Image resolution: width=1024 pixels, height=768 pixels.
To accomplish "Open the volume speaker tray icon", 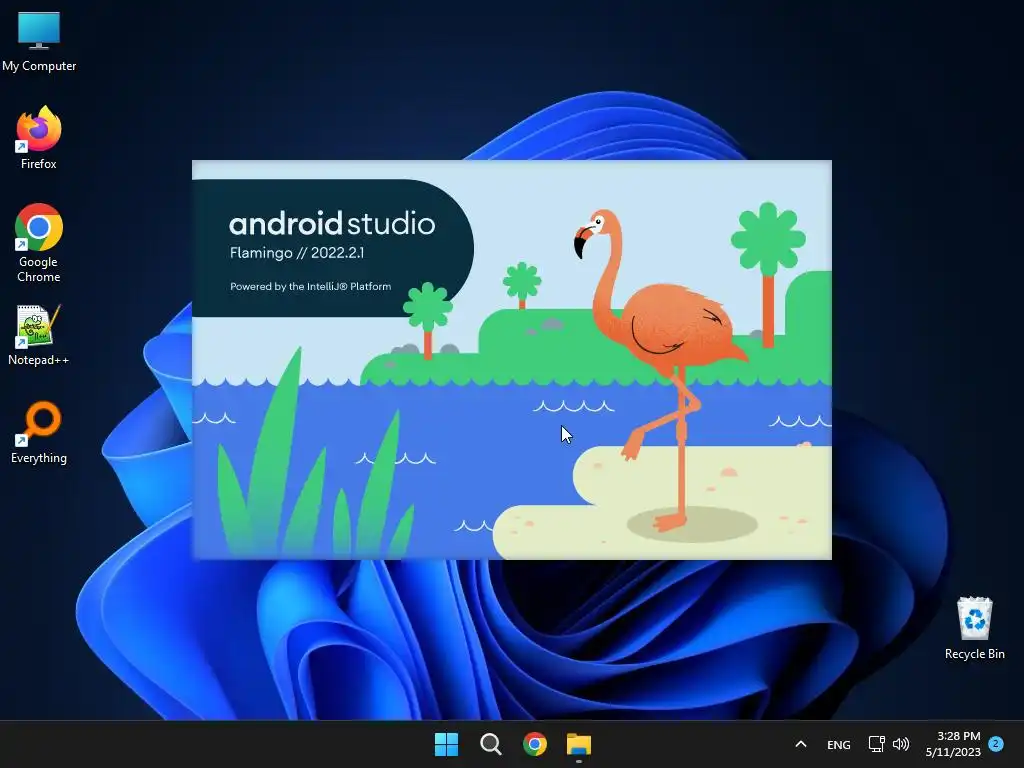I will coord(901,744).
